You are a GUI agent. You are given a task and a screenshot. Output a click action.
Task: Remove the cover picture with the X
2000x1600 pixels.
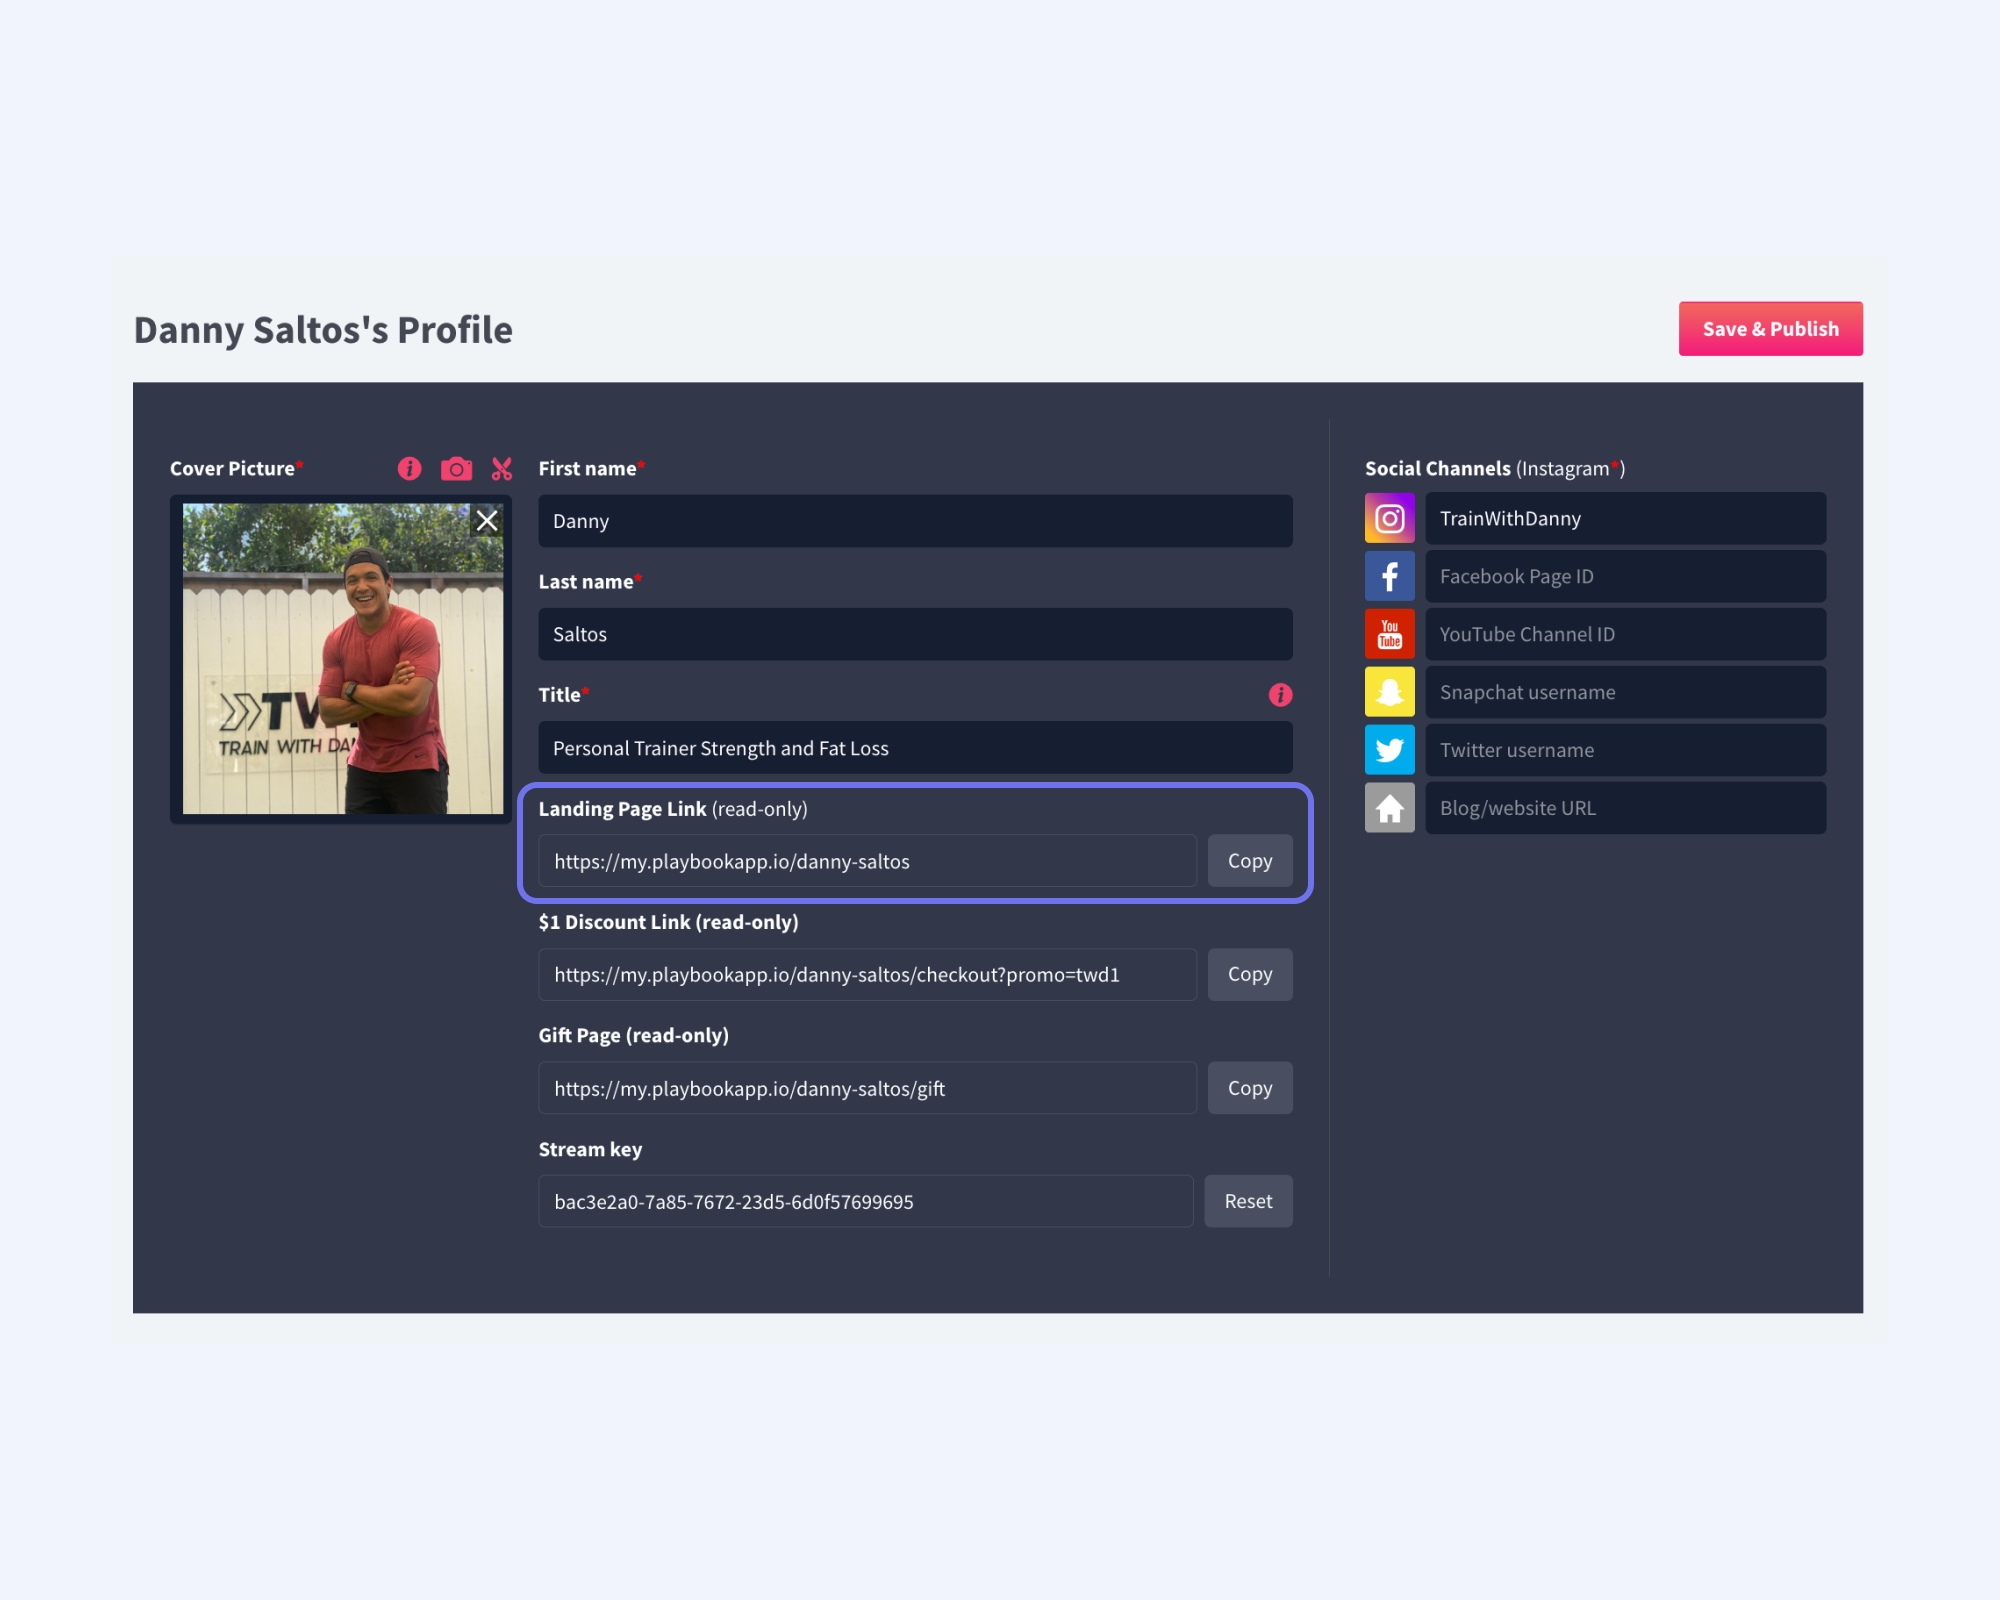pyautogui.click(x=487, y=520)
